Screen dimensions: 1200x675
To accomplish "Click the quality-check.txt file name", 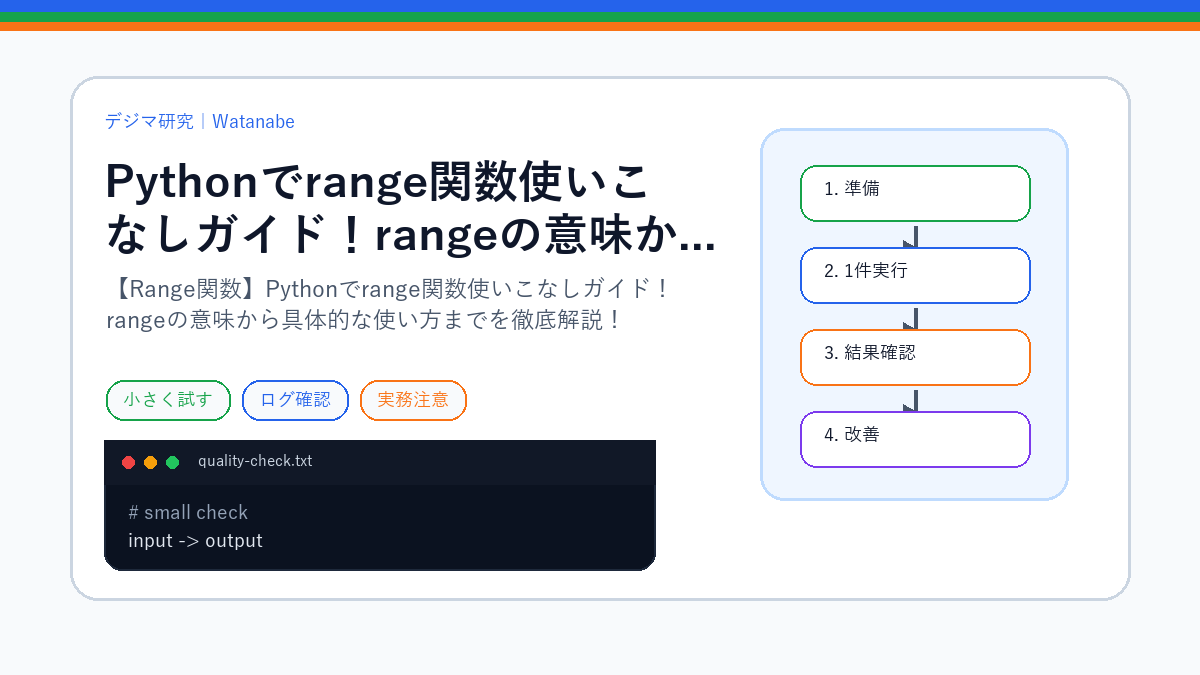I will tap(255, 461).
